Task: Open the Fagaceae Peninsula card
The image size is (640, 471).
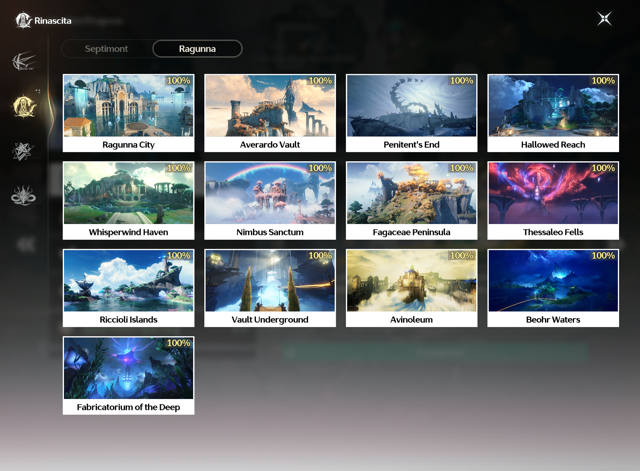Action: point(411,200)
